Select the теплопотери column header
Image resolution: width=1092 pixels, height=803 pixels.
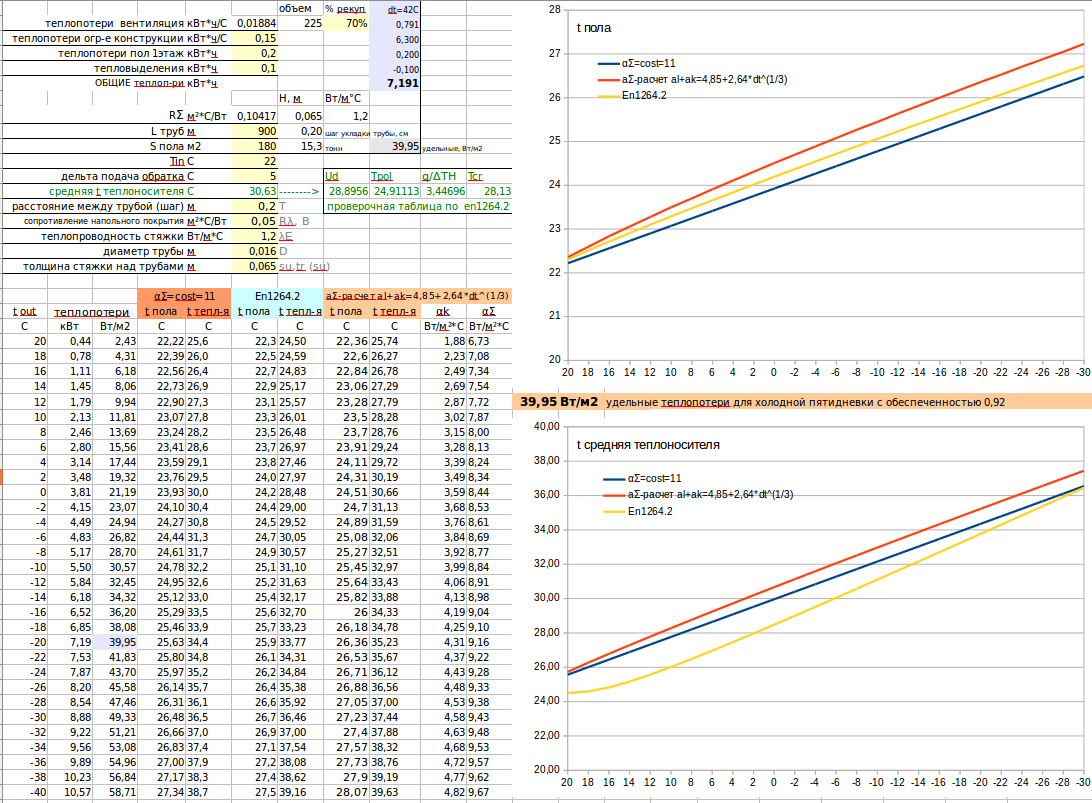pyautogui.click(x=92, y=311)
